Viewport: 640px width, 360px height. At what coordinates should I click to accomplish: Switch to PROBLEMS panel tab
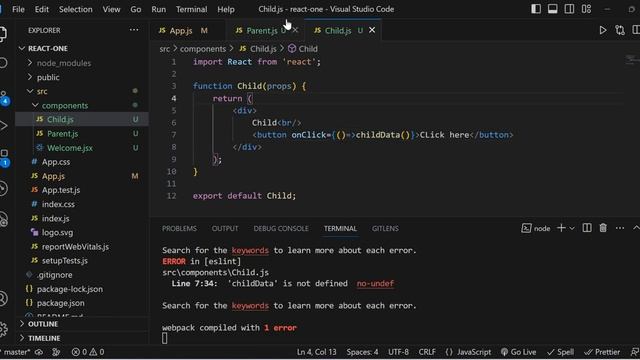179,229
